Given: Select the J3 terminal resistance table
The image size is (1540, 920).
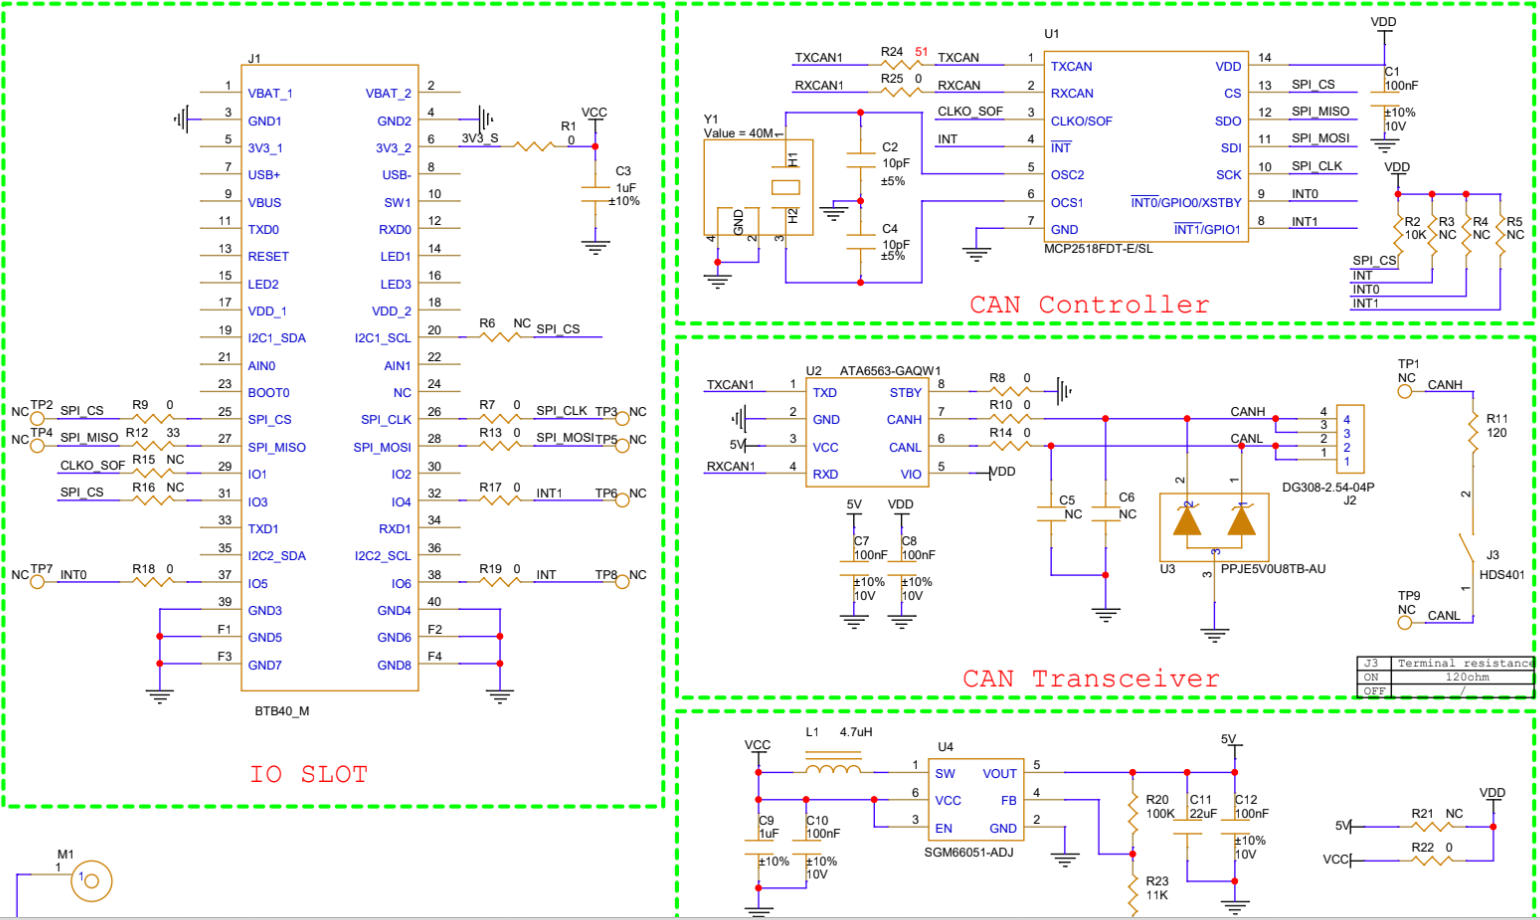Looking at the screenshot, I should 1445,677.
